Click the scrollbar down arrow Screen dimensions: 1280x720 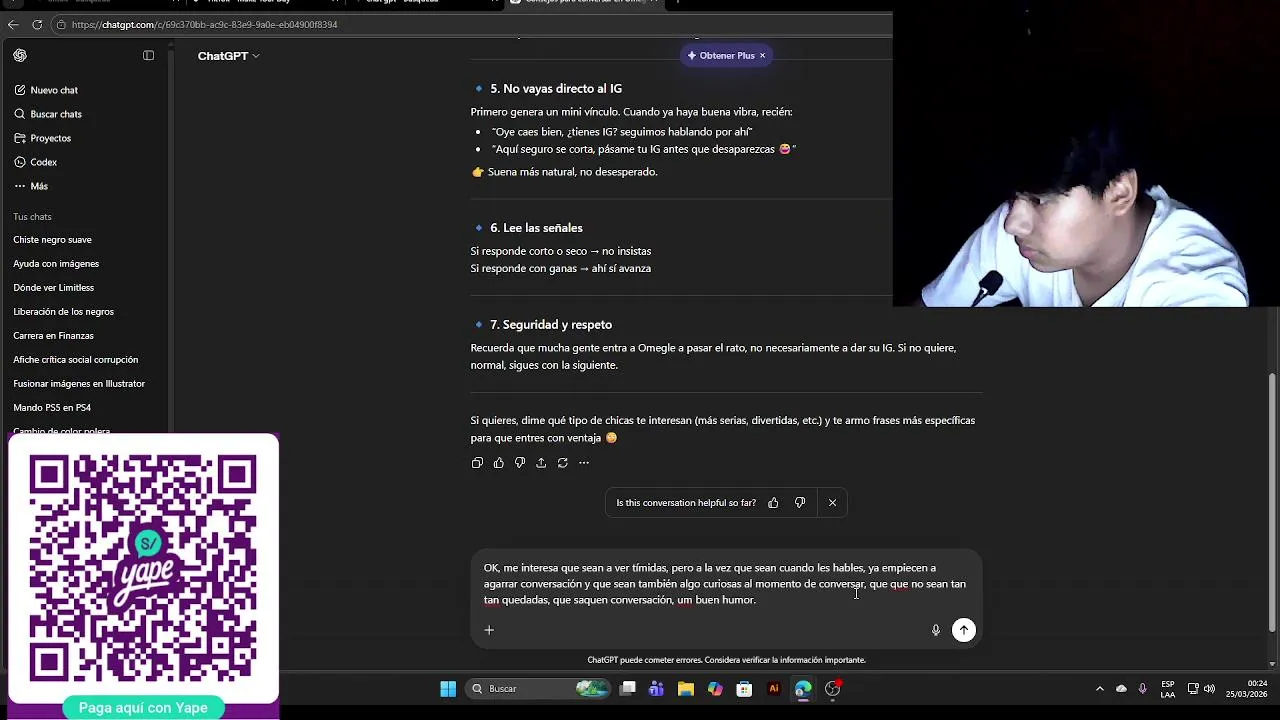(1272, 664)
